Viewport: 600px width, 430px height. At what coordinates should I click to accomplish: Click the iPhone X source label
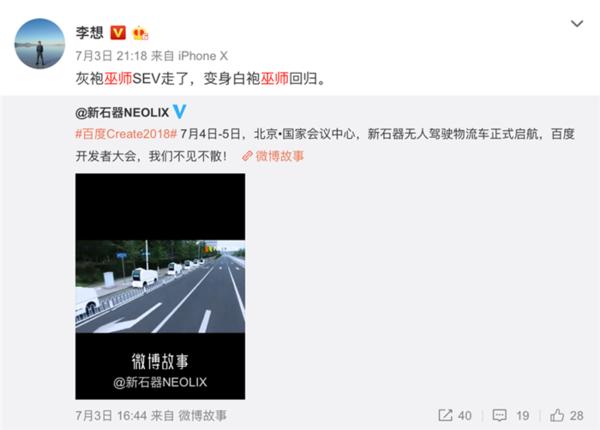point(203,56)
